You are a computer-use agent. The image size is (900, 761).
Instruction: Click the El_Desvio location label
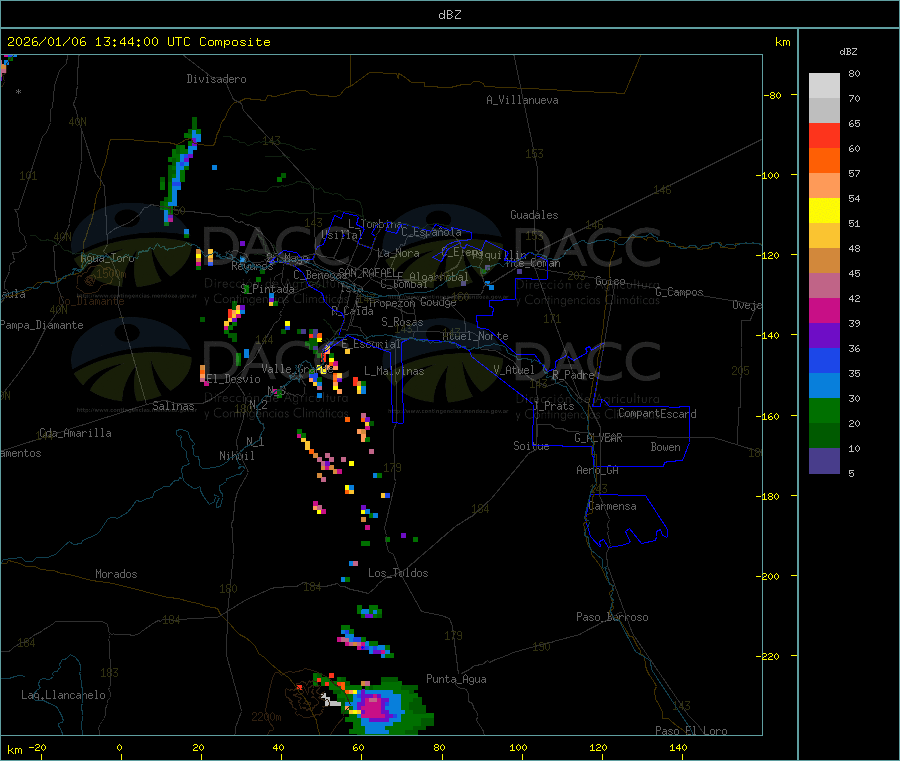click(234, 379)
